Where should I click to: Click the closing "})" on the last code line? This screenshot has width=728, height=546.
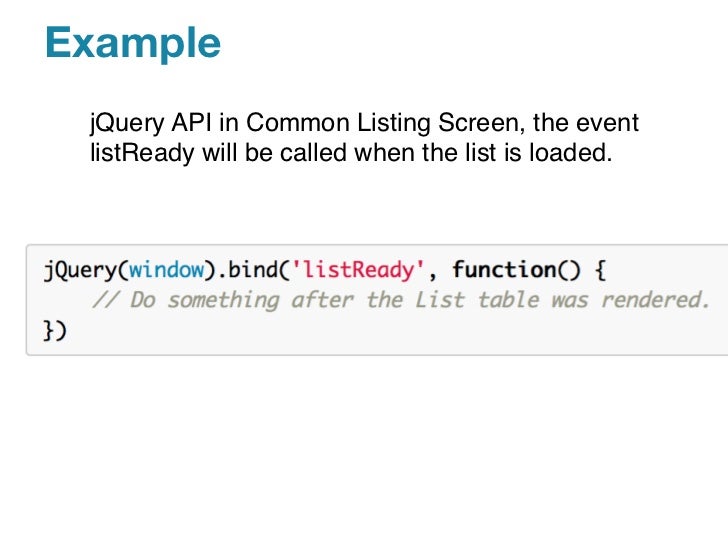point(54,331)
